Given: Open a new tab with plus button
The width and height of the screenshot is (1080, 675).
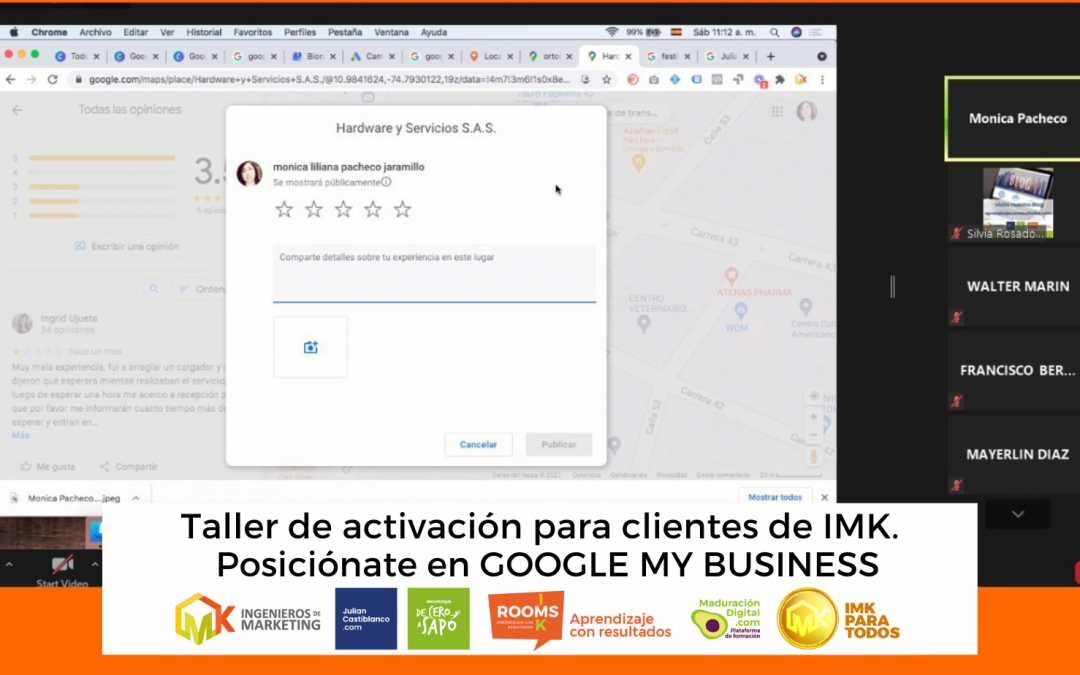Looking at the screenshot, I should 770,57.
